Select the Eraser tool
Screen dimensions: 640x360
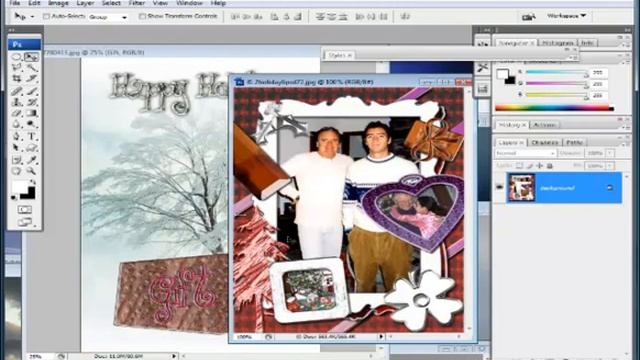pyautogui.click(x=17, y=113)
